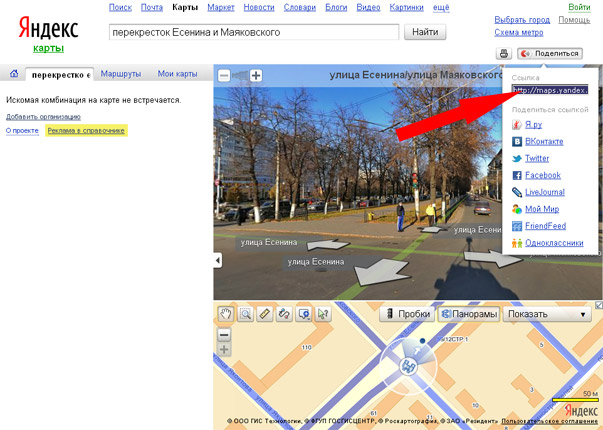This screenshot has height=430, width=603.
Task: Open the Пользовательское соглашение link
Action: tap(549, 421)
